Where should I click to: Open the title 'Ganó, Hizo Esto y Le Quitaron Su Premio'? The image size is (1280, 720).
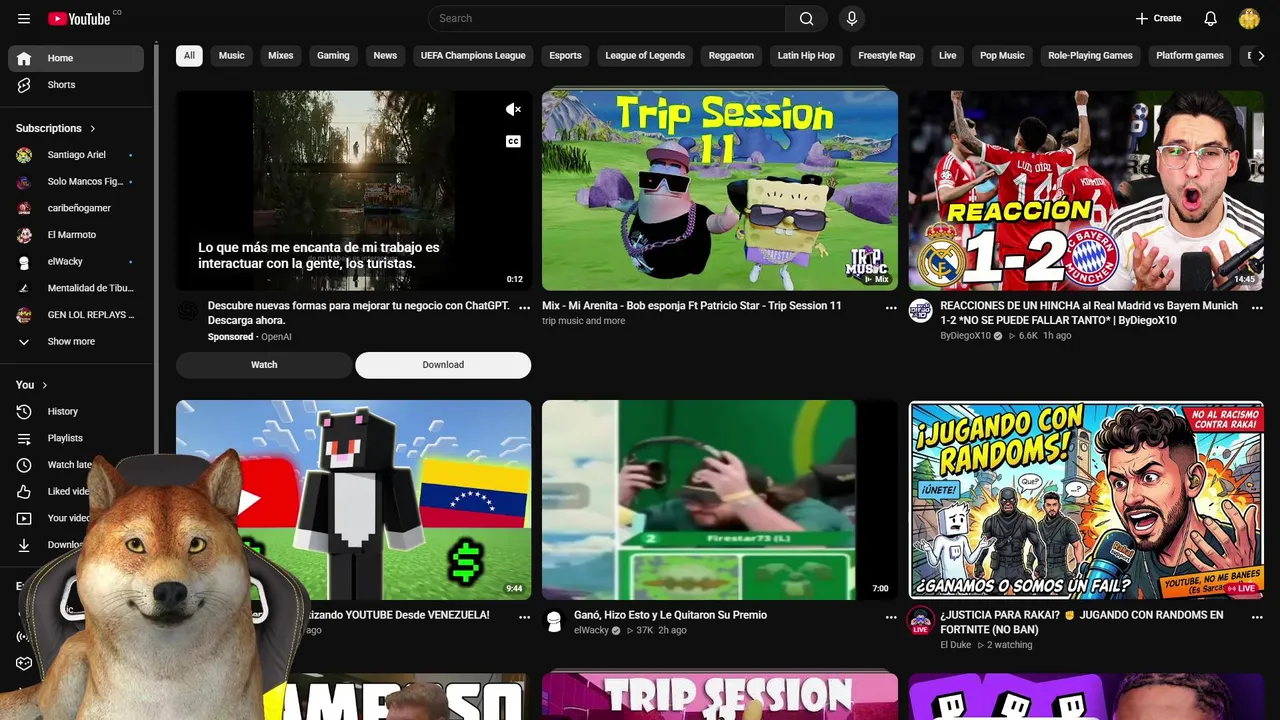[x=670, y=615]
